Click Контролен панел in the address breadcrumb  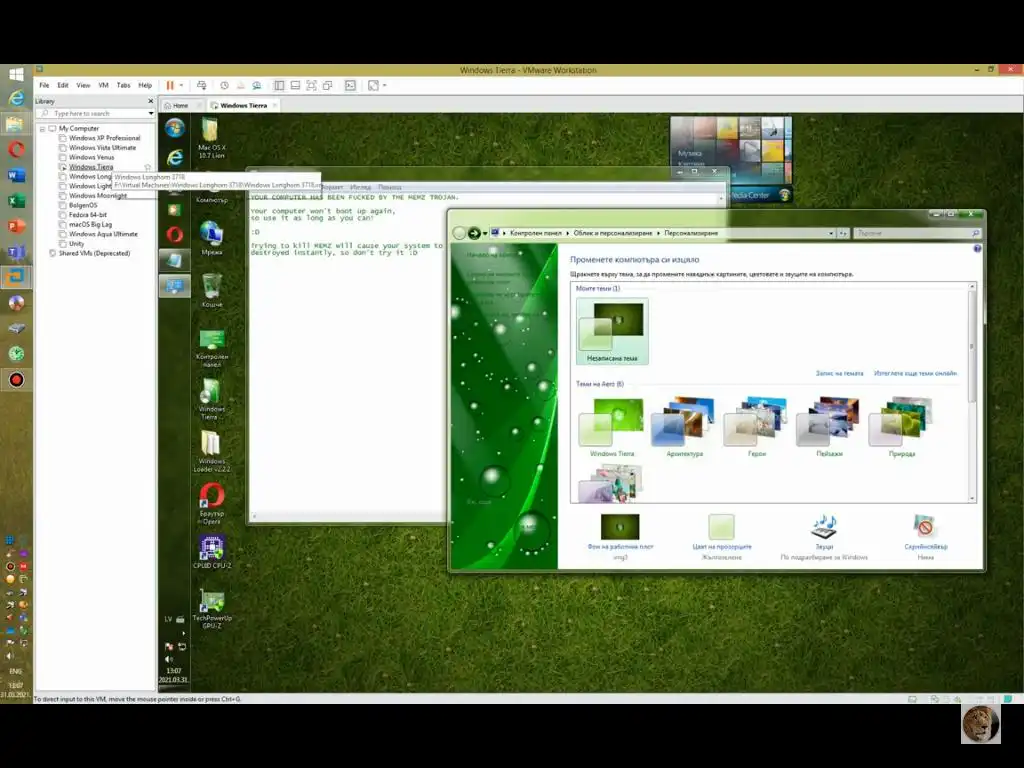coord(536,233)
